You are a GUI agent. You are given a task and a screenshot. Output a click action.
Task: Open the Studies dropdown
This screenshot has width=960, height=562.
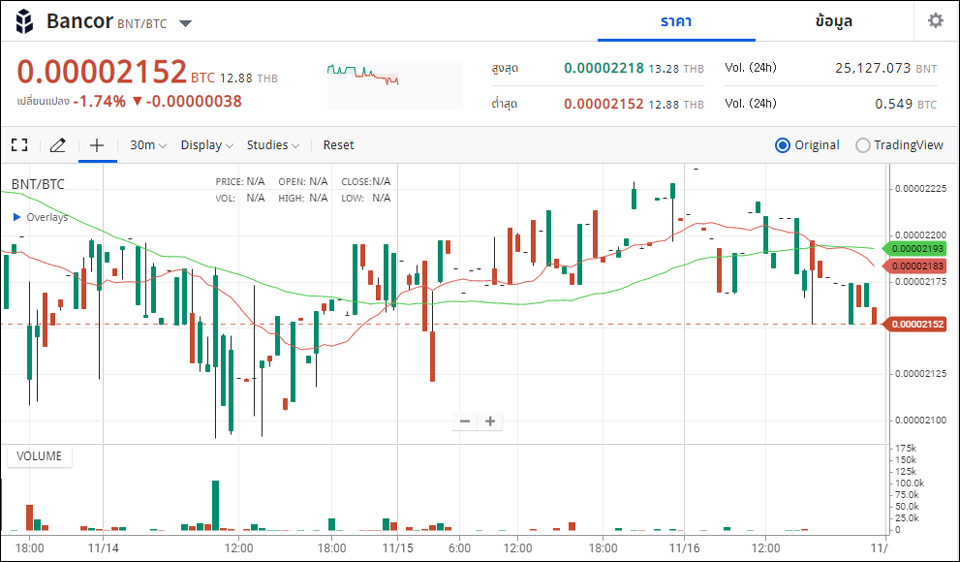(x=273, y=145)
